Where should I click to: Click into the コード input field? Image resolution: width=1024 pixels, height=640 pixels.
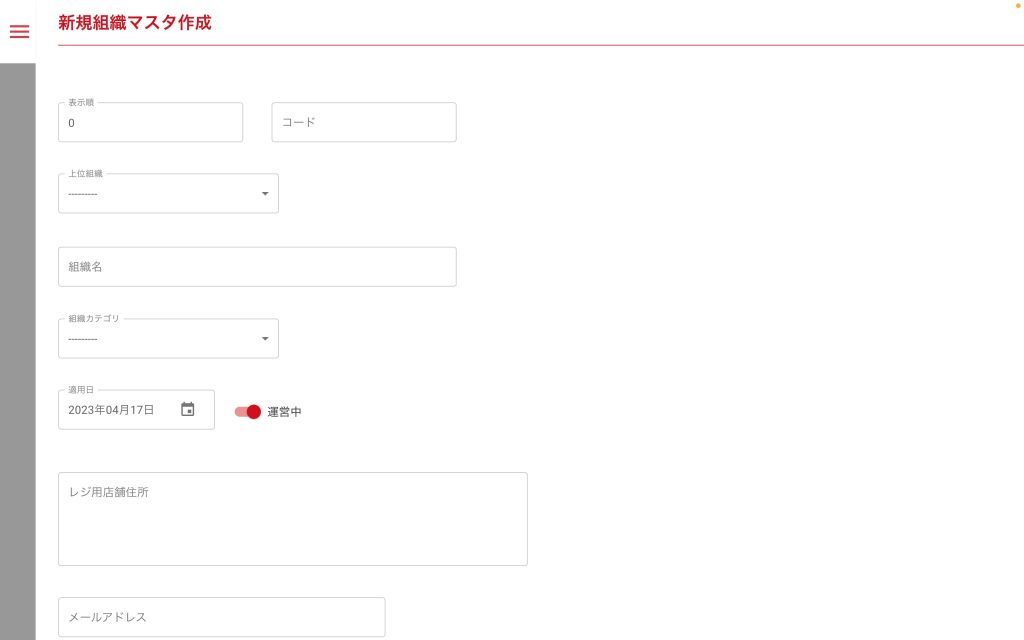click(x=363, y=122)
